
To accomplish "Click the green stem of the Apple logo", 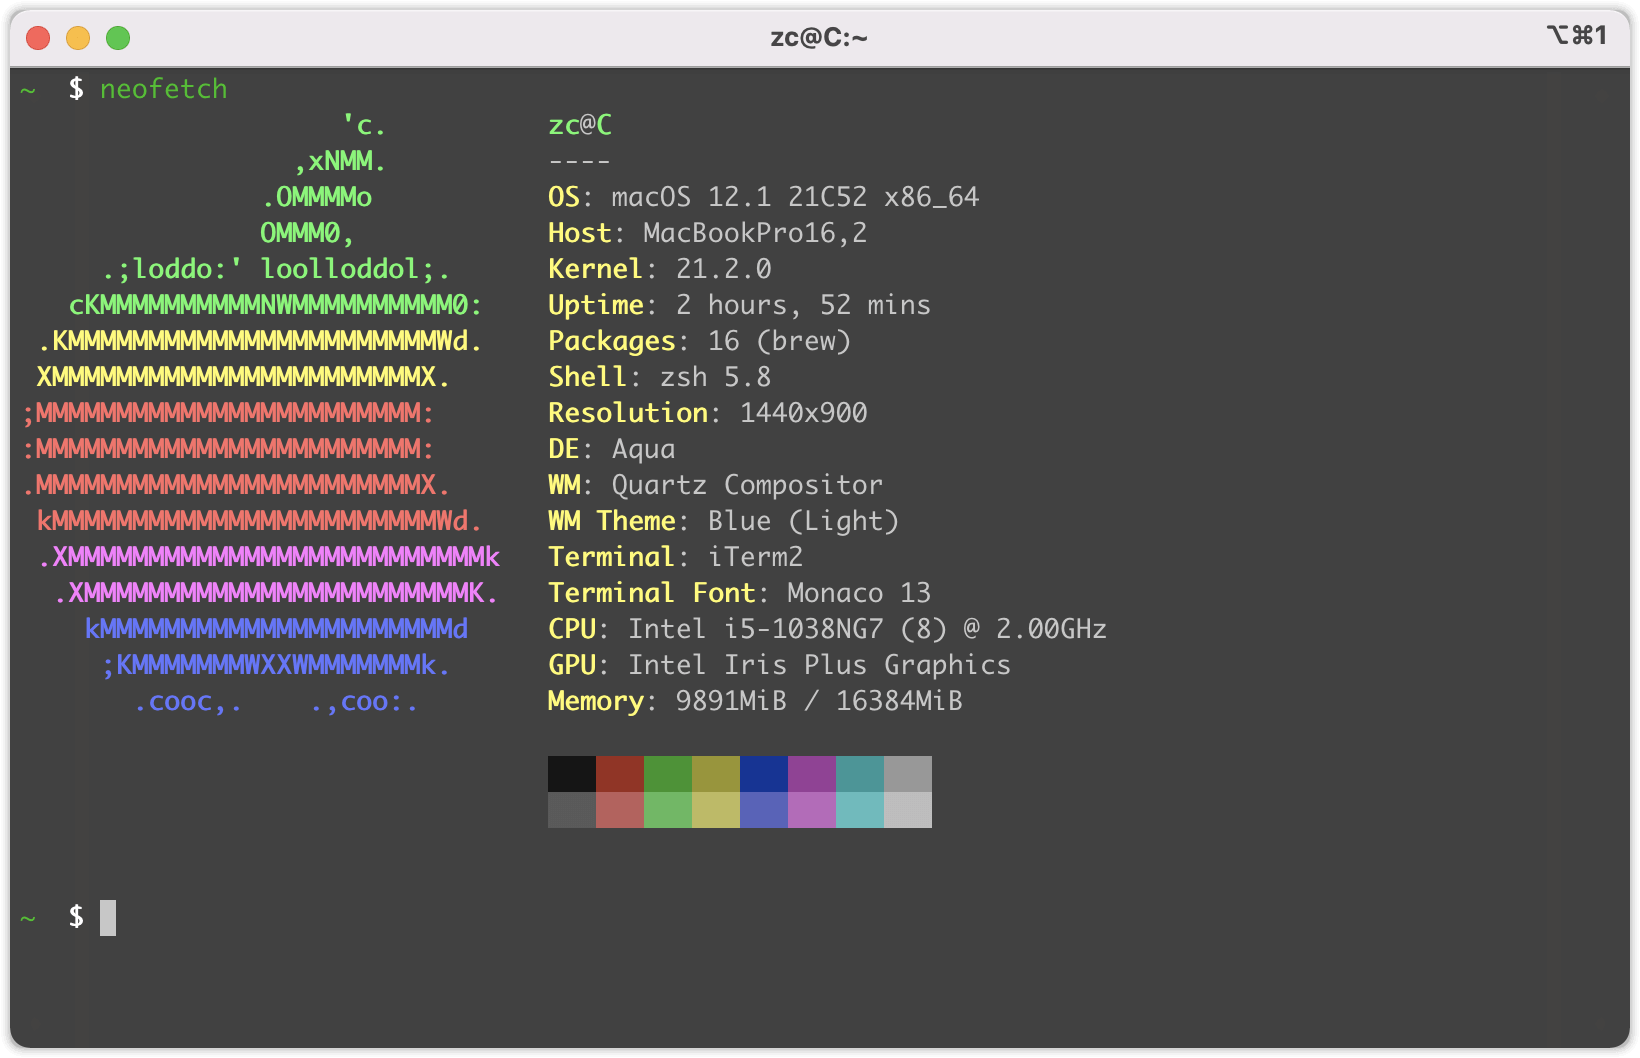I will point(325,179).
